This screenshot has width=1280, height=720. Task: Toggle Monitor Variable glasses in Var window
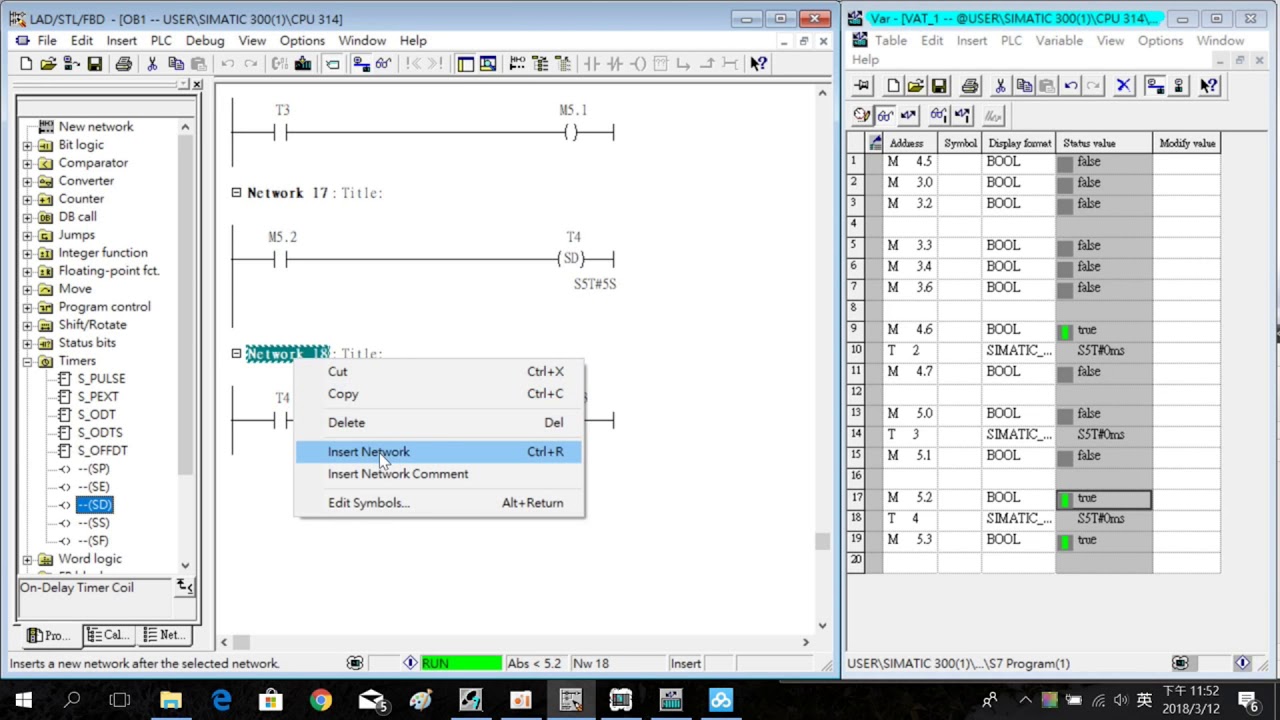[885, 116]
